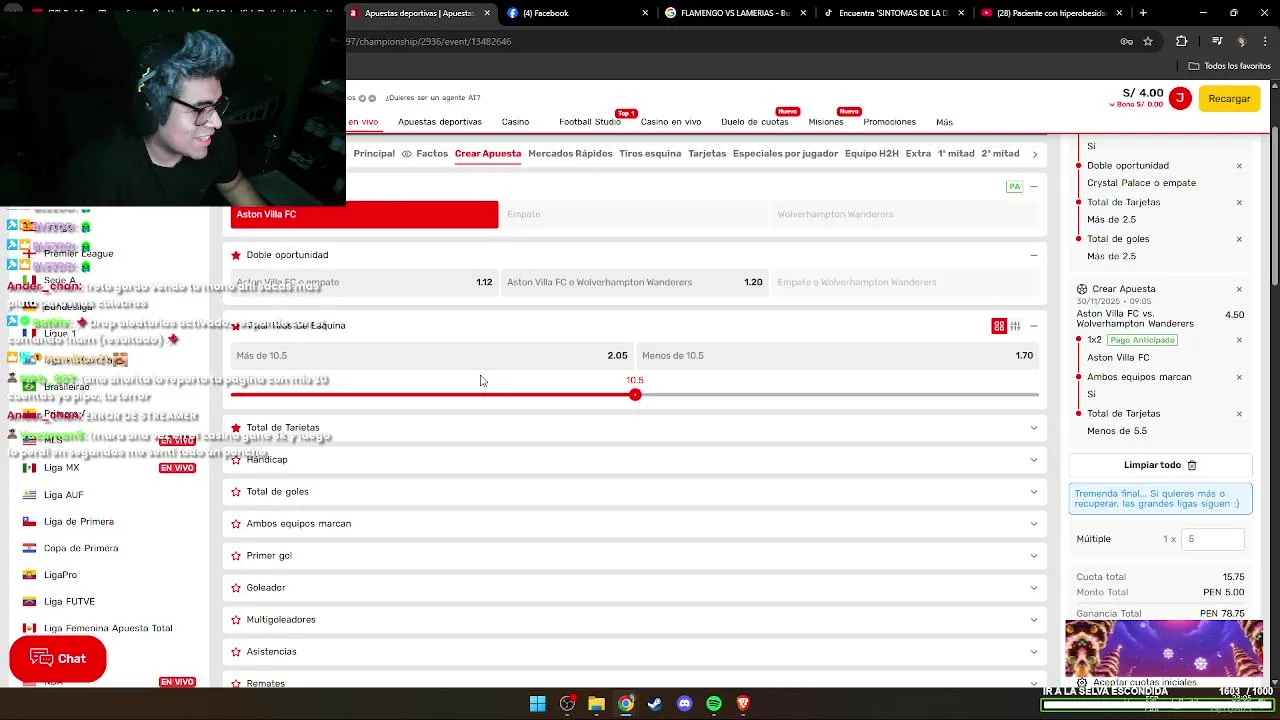The width and height of the screenshot is (1280, 720).
Task: Remove Ambos equipos marcan from bet slip
Action: click(1239, 377)
